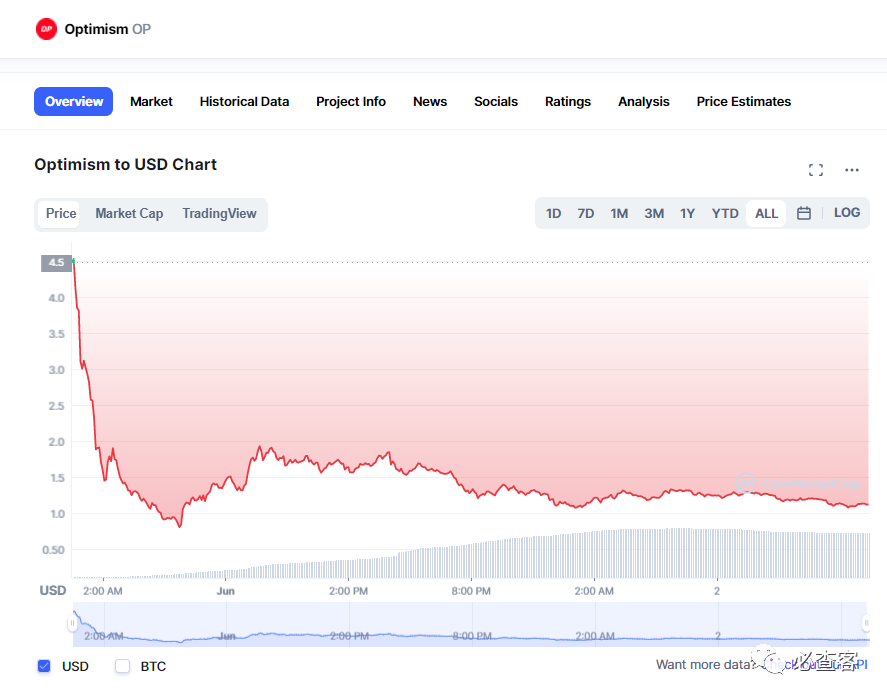Set chart range to YTD
Screen dimensions: 887x700
tap(725, 213)
